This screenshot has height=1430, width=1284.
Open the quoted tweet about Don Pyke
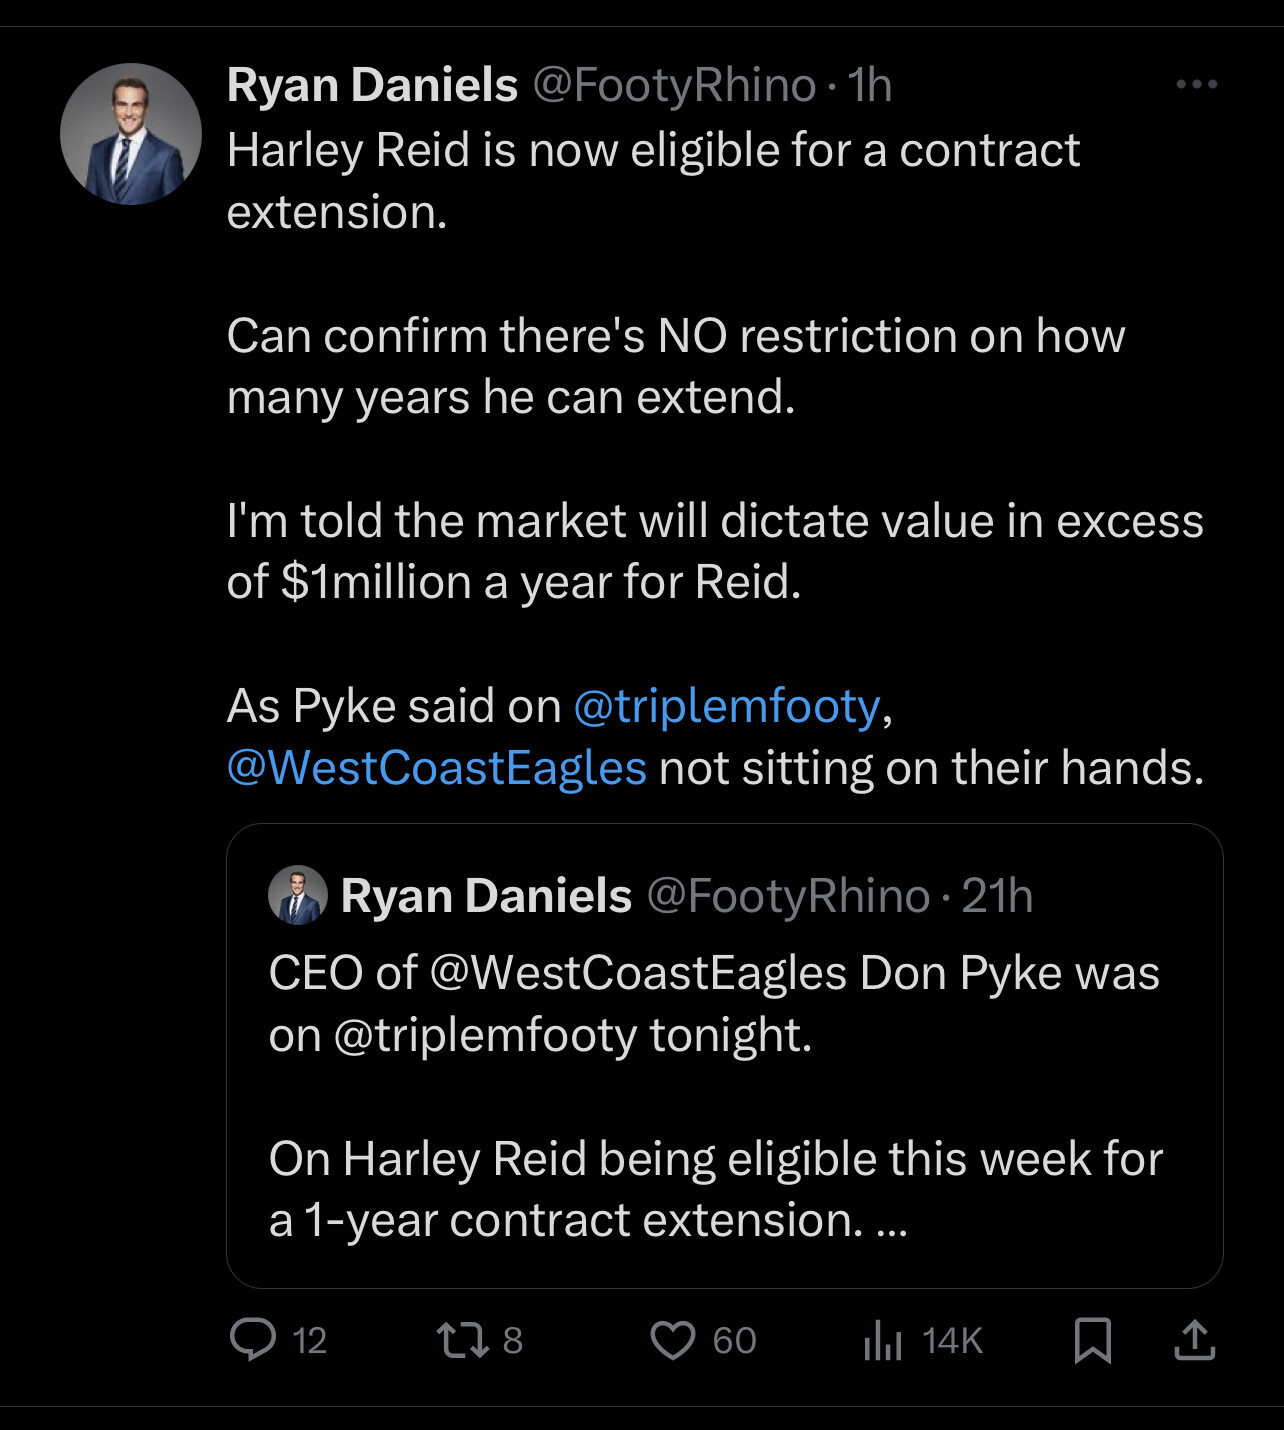pos(725,1056)
